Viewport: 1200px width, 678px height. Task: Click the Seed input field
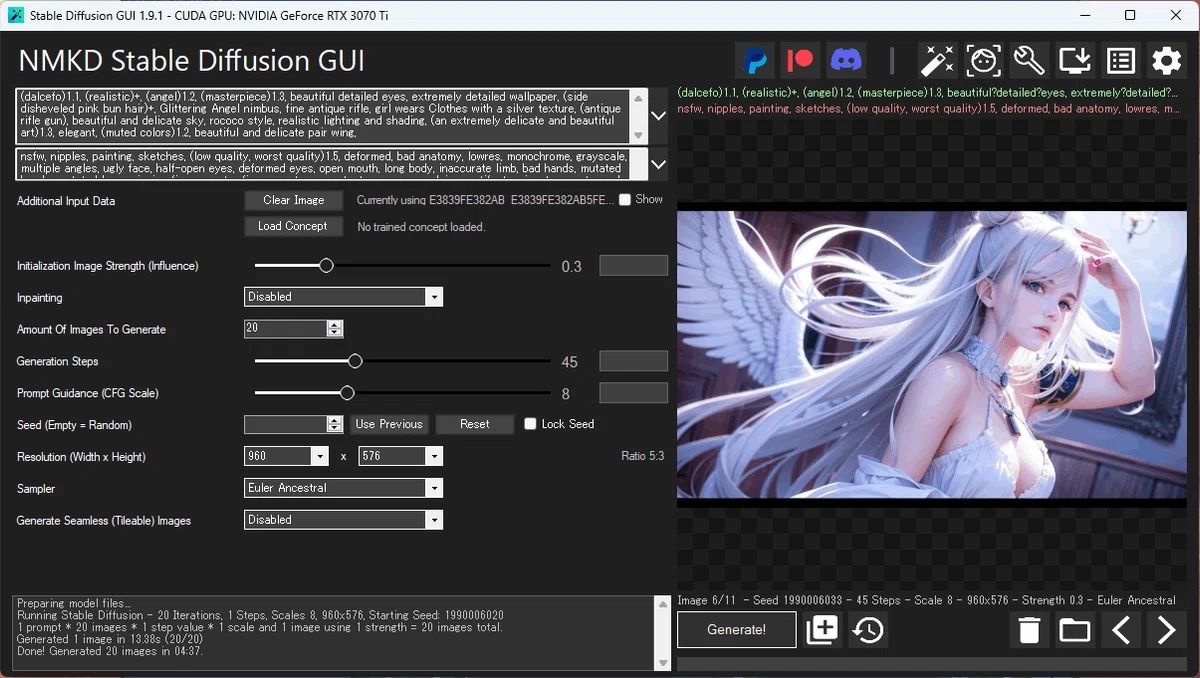[x=286, y=424]
